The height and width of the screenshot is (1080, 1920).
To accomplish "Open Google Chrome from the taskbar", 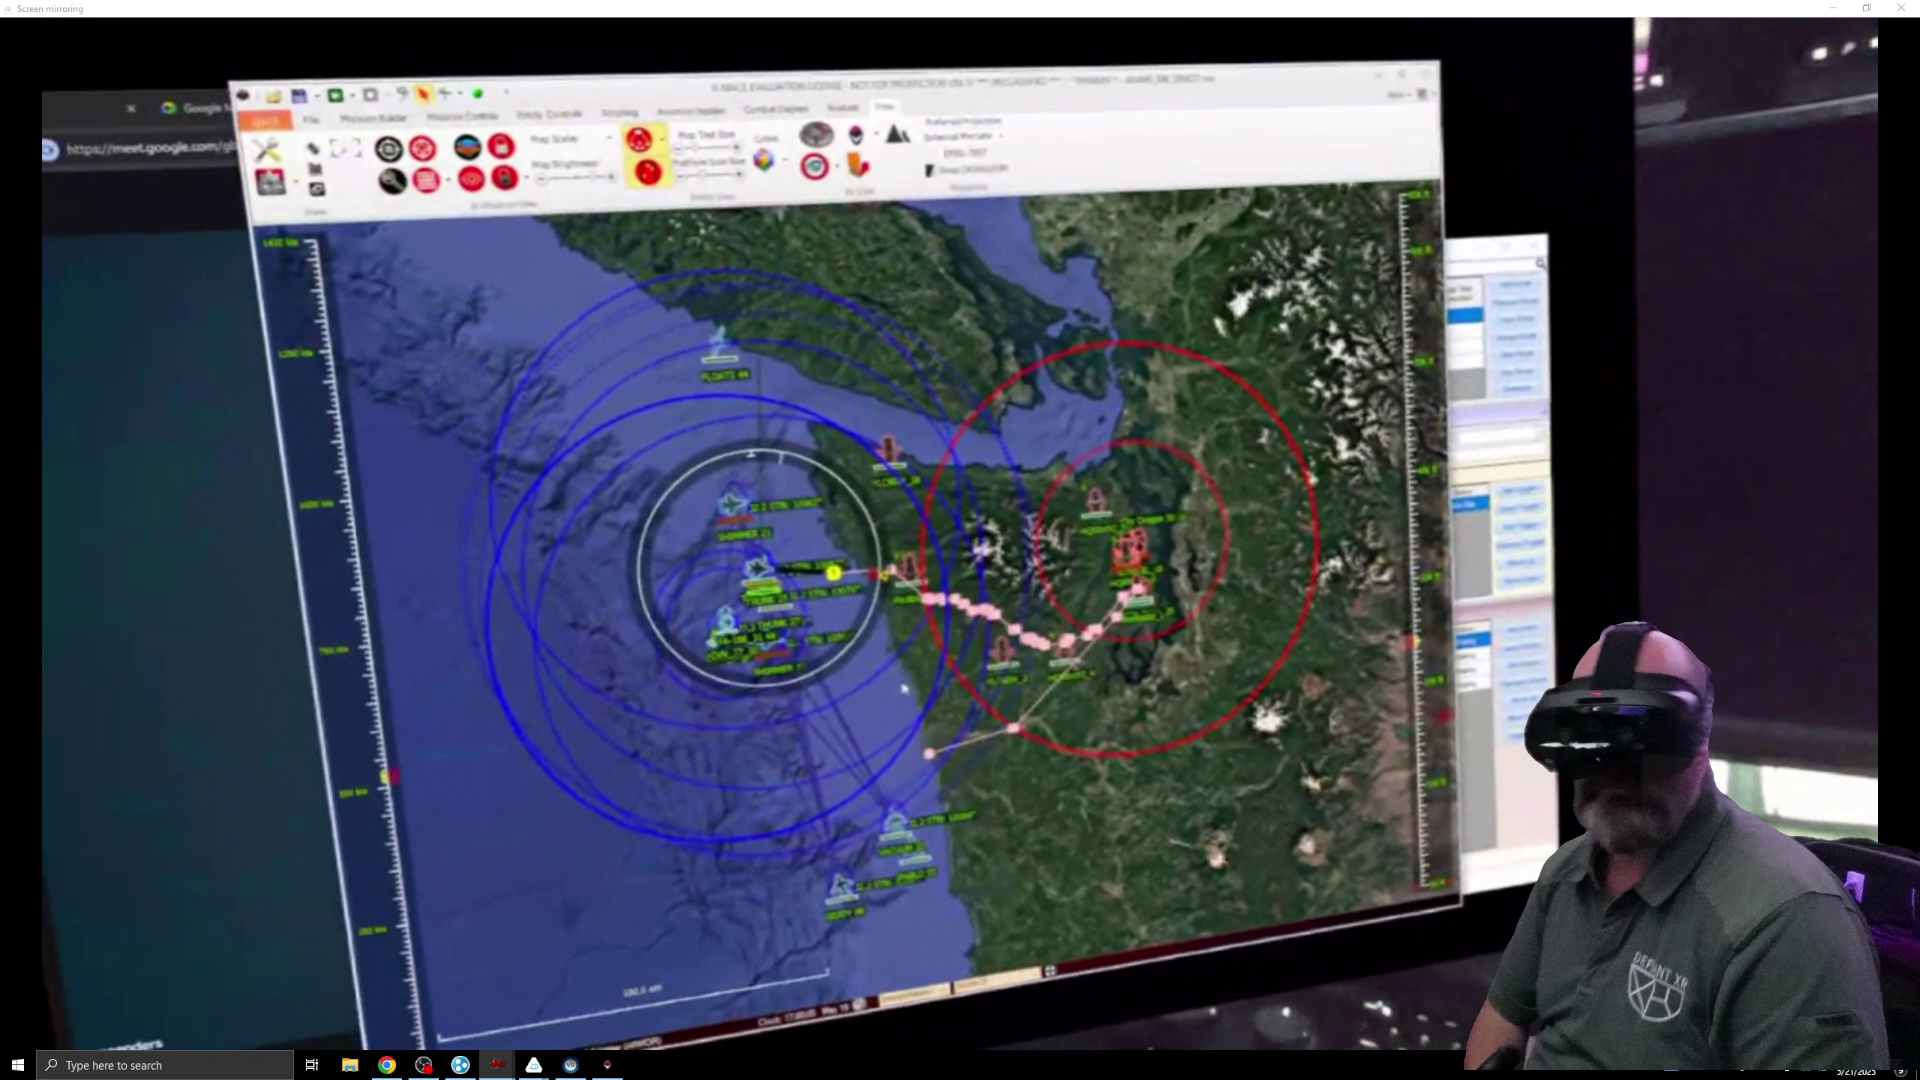I will click(x=387, y=1065).
